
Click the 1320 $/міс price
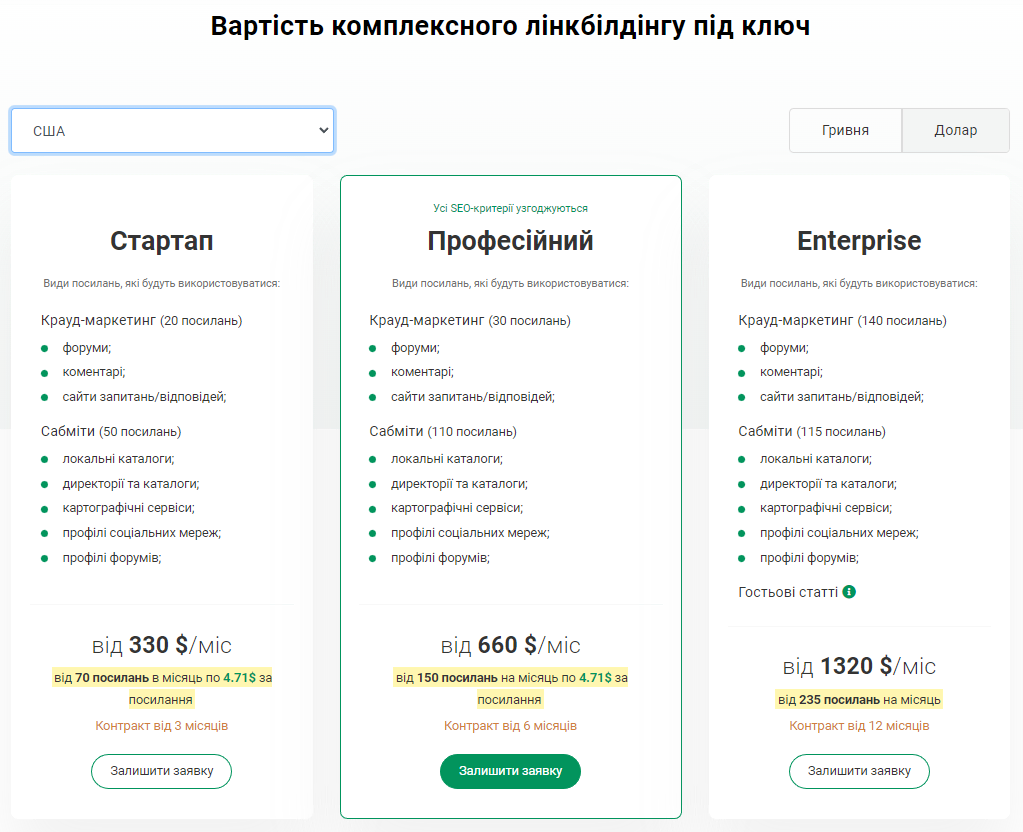pos(859,666)
